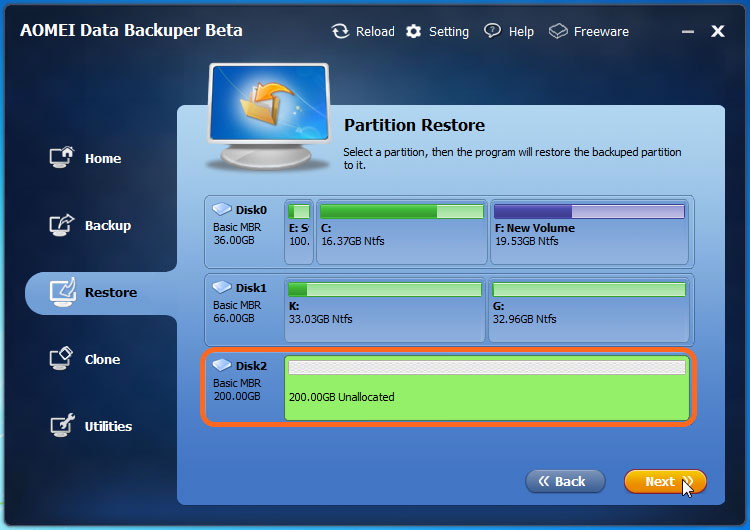This screenshot has width=750, height=530.
Task: Select the E: partition on Disk0
Action: coord(299,232)
